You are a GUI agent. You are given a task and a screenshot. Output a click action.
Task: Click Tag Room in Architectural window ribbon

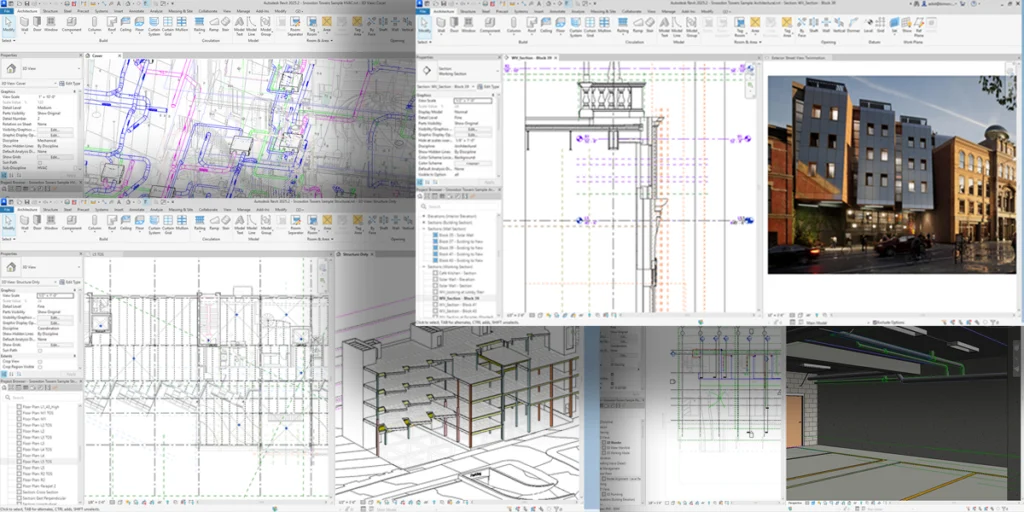pyautogui.click(x=739, y=26)
